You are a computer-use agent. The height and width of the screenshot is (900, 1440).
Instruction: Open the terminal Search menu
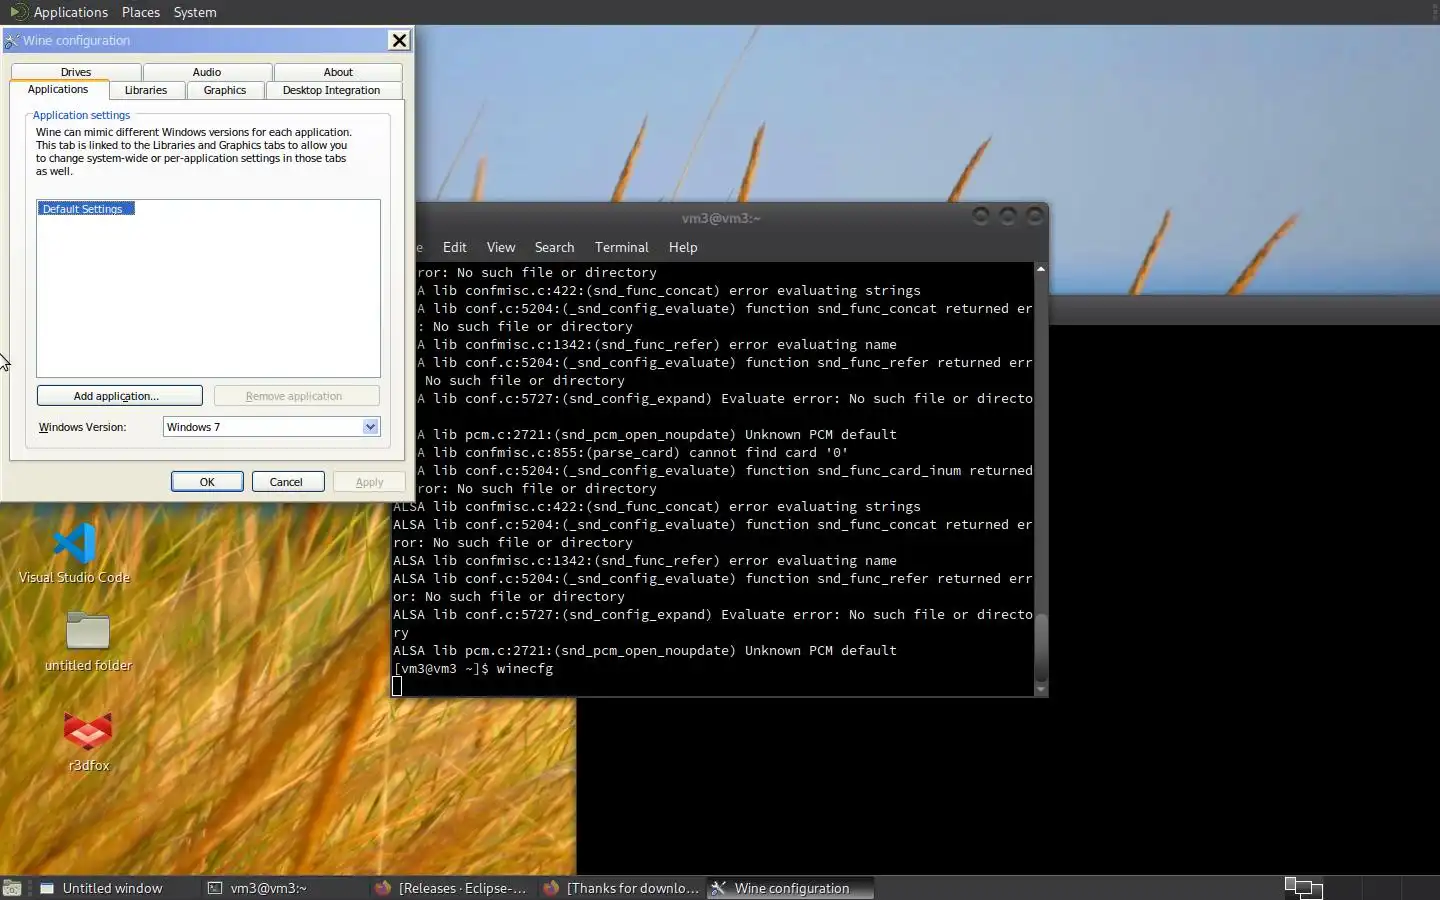point(554,247)
